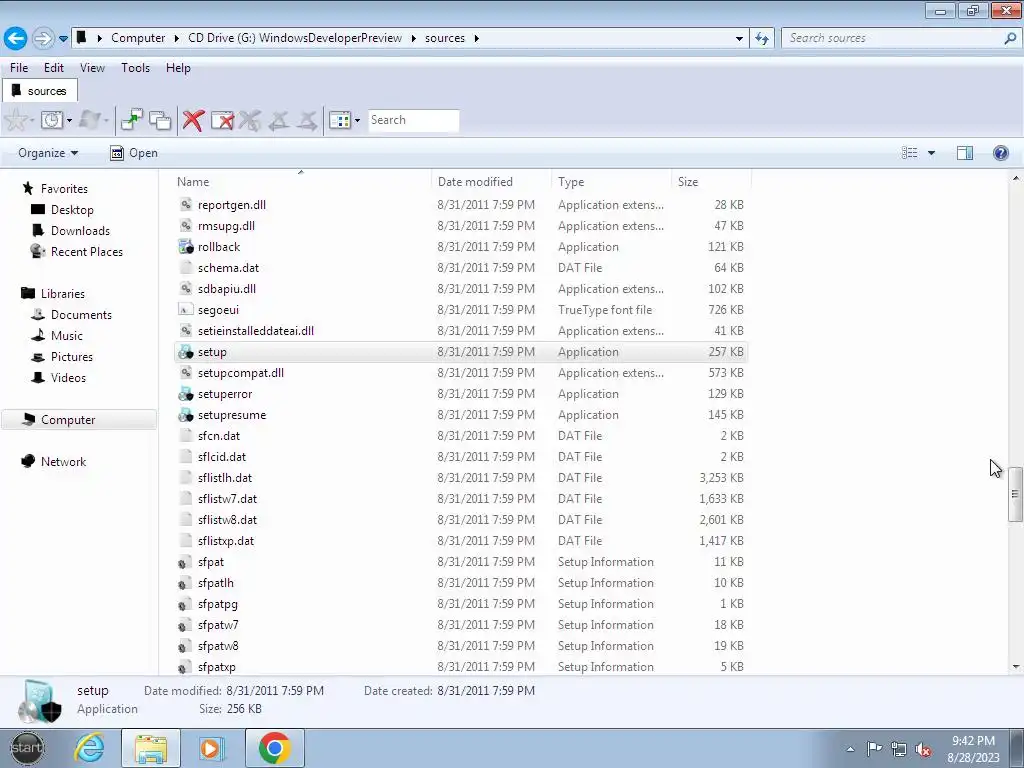
Task: Open the View menu
Action: tap(92, 68)
